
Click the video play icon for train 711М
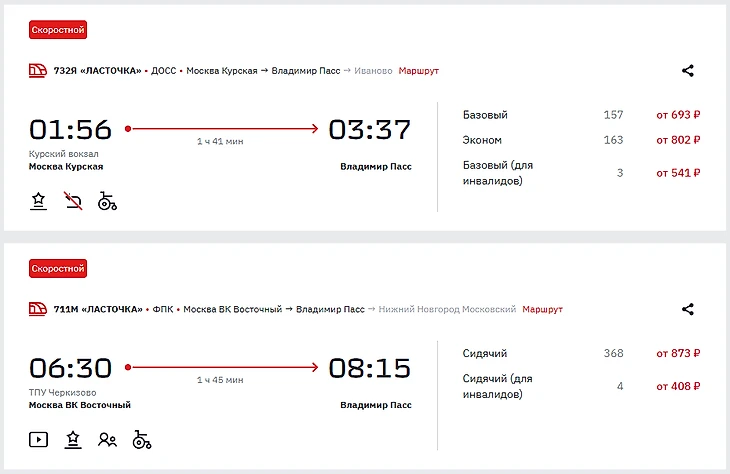click(x=38, y=439)
